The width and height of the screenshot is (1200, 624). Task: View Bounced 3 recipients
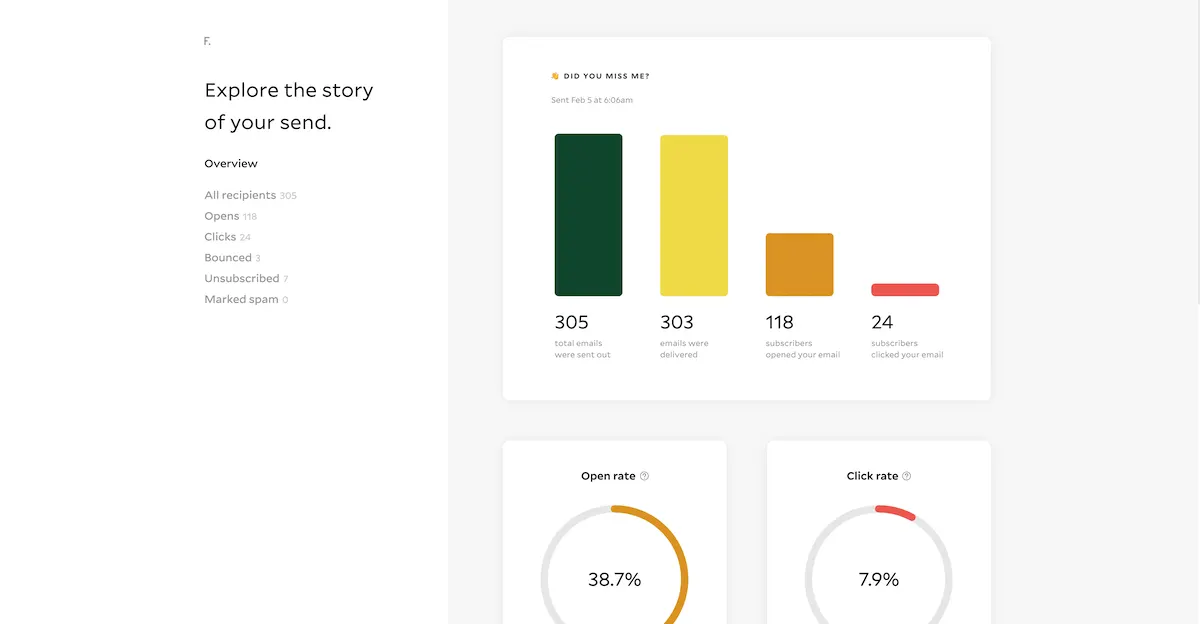[x=232, y=258]
